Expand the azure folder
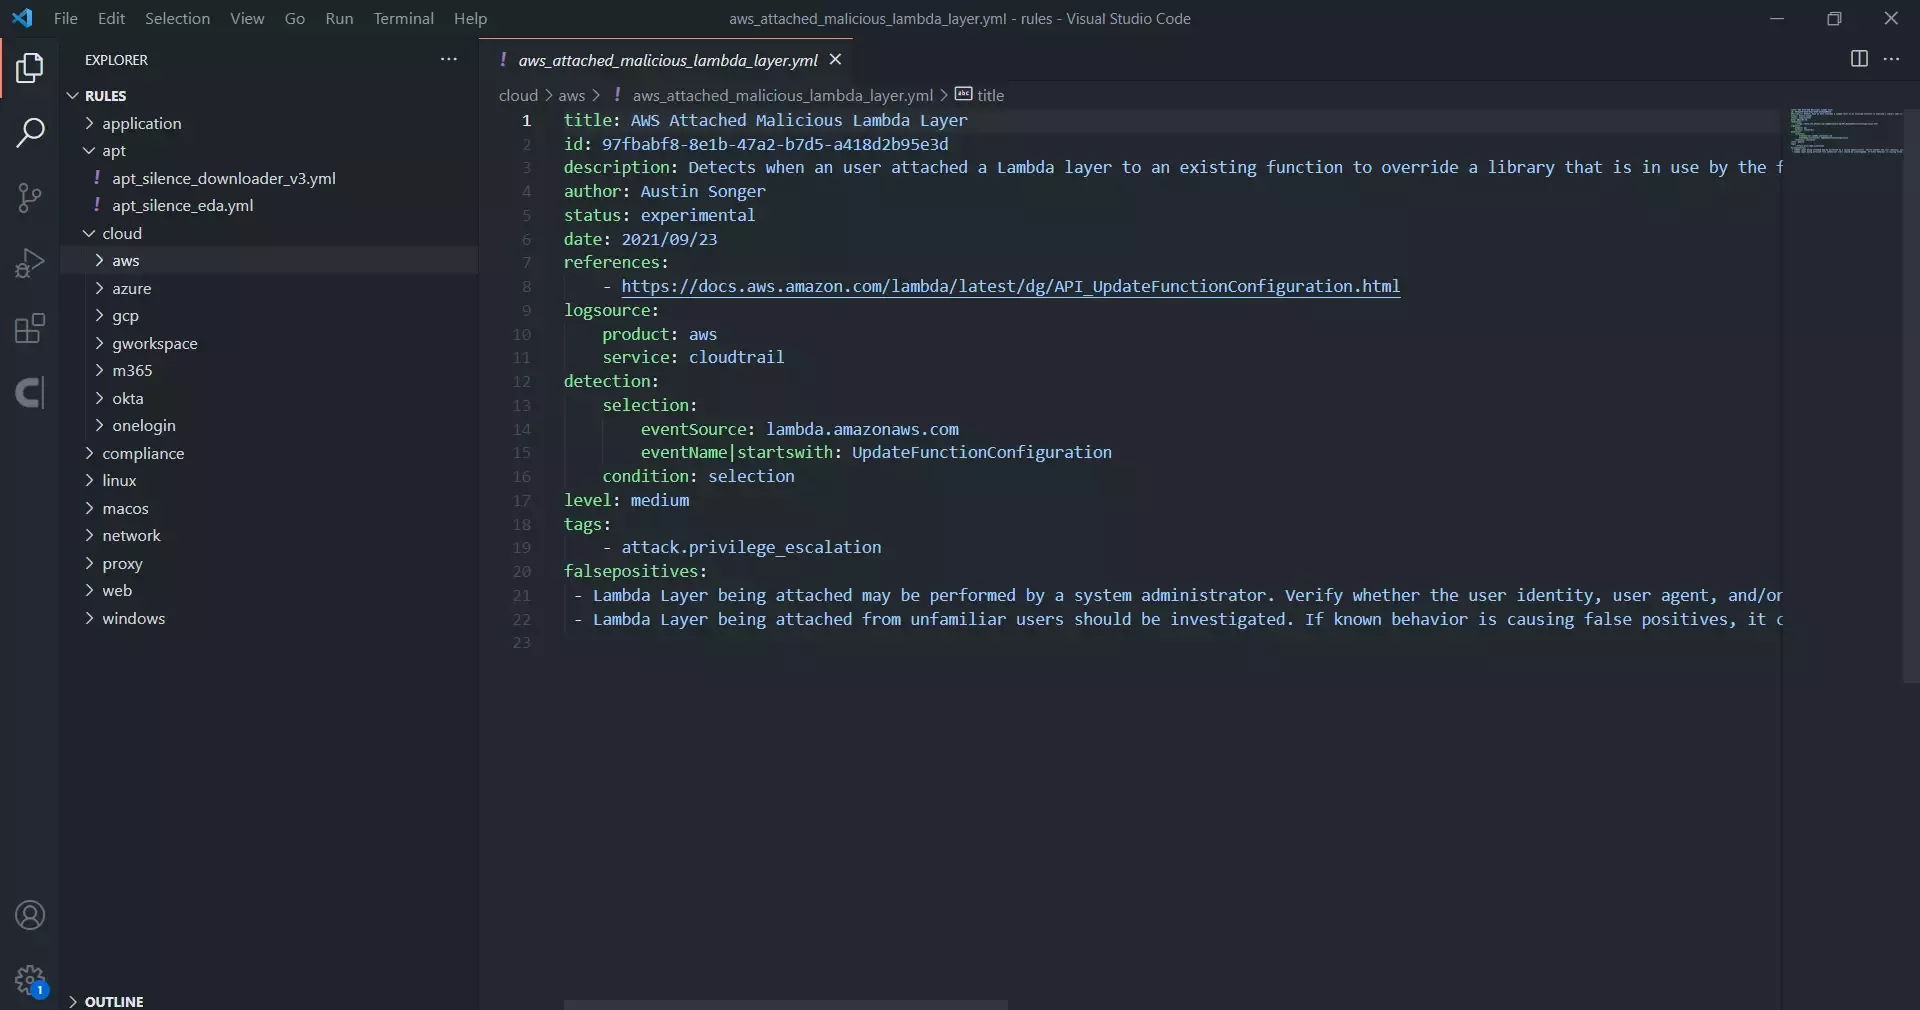Image resolution: width=1920 pixels, height=1010 pixels. [x=99, y=288]
